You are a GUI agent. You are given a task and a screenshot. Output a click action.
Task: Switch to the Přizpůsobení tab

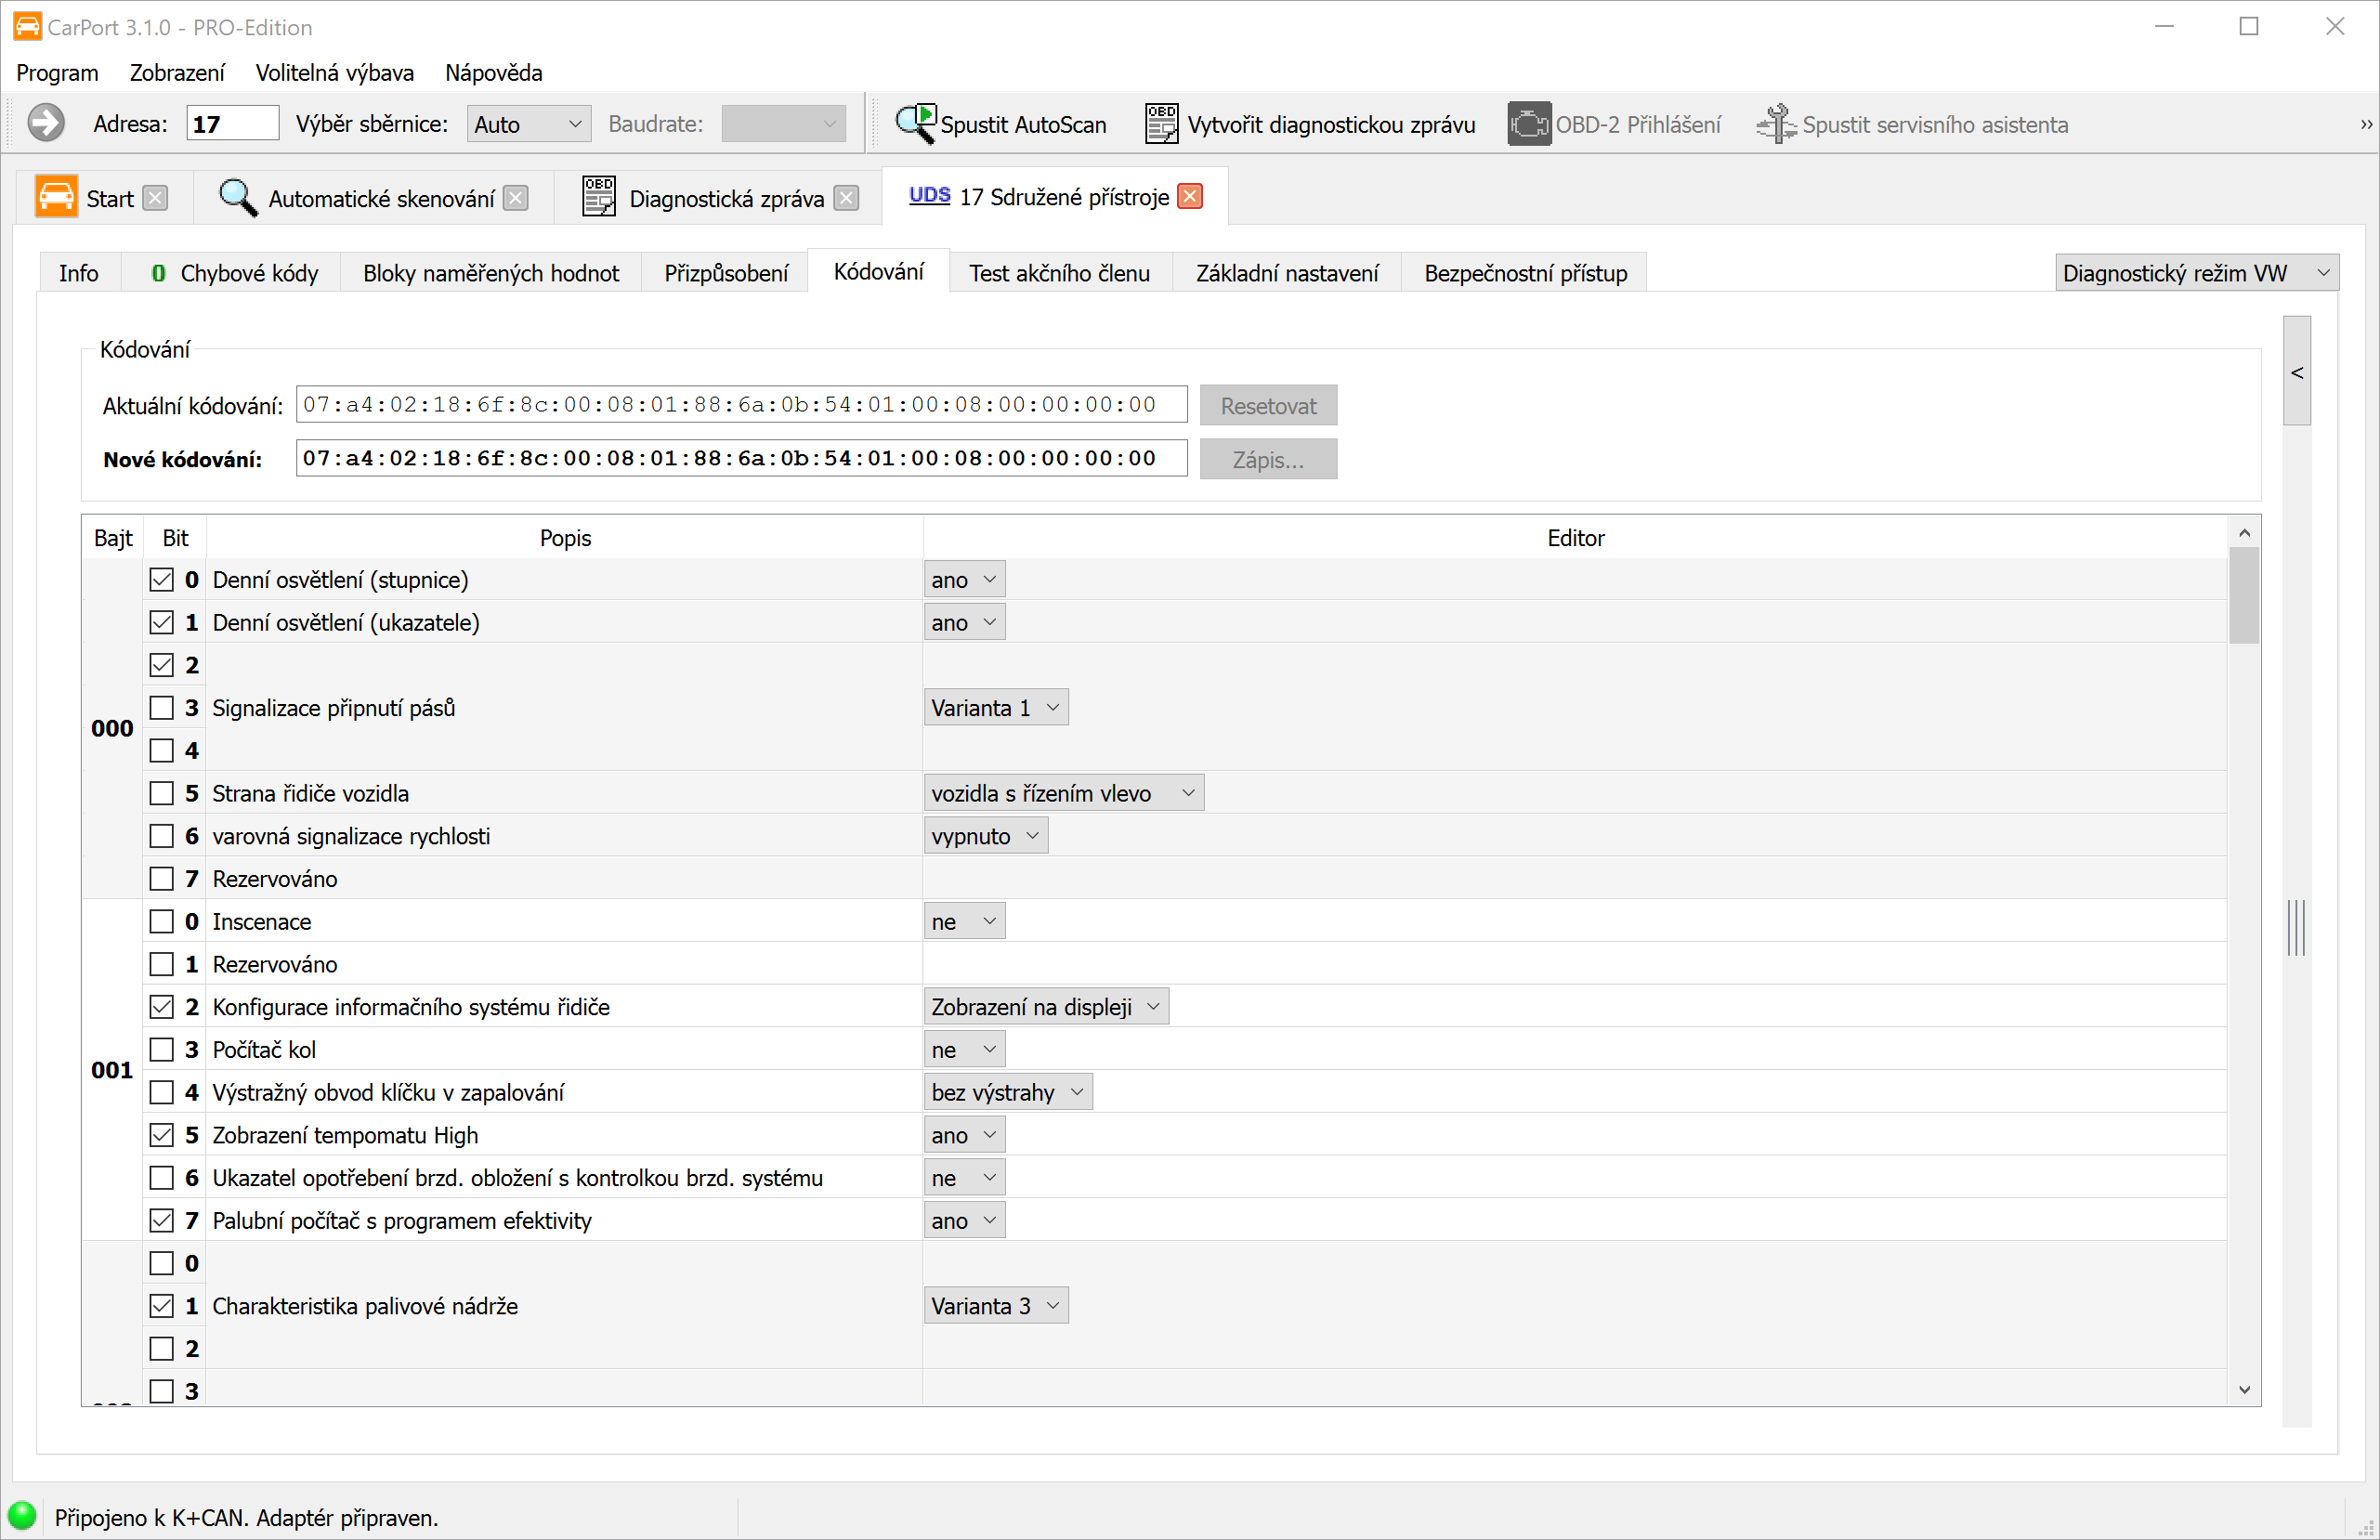pyautogui.click(x=726, y=273)
